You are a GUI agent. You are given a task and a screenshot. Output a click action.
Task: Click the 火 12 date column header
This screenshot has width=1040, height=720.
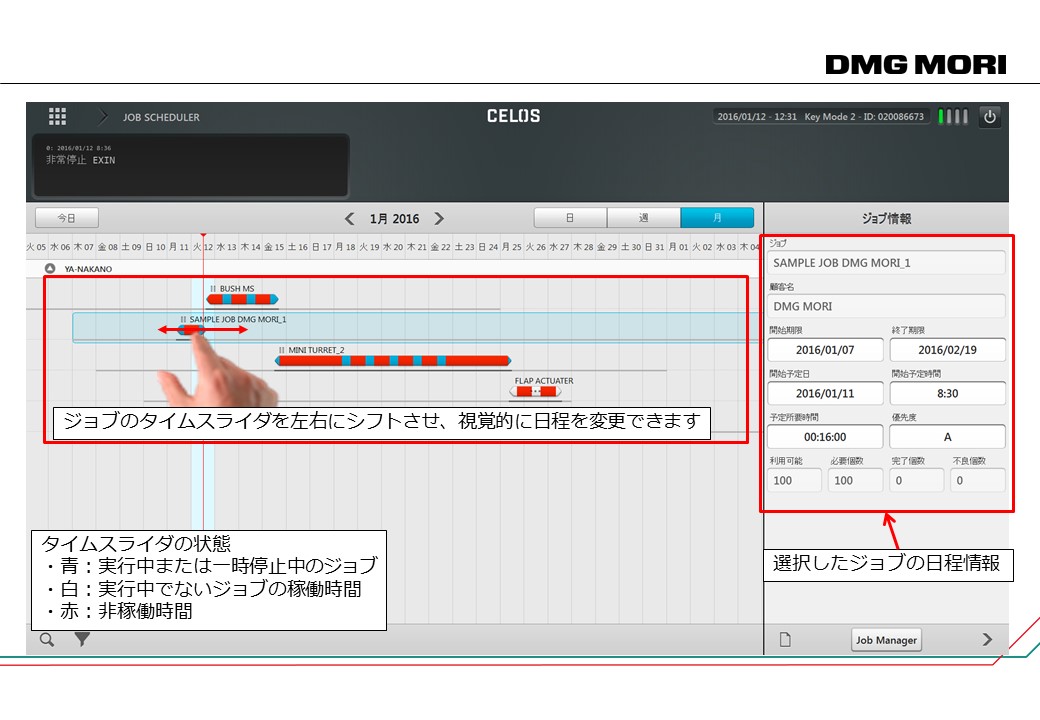203,247
